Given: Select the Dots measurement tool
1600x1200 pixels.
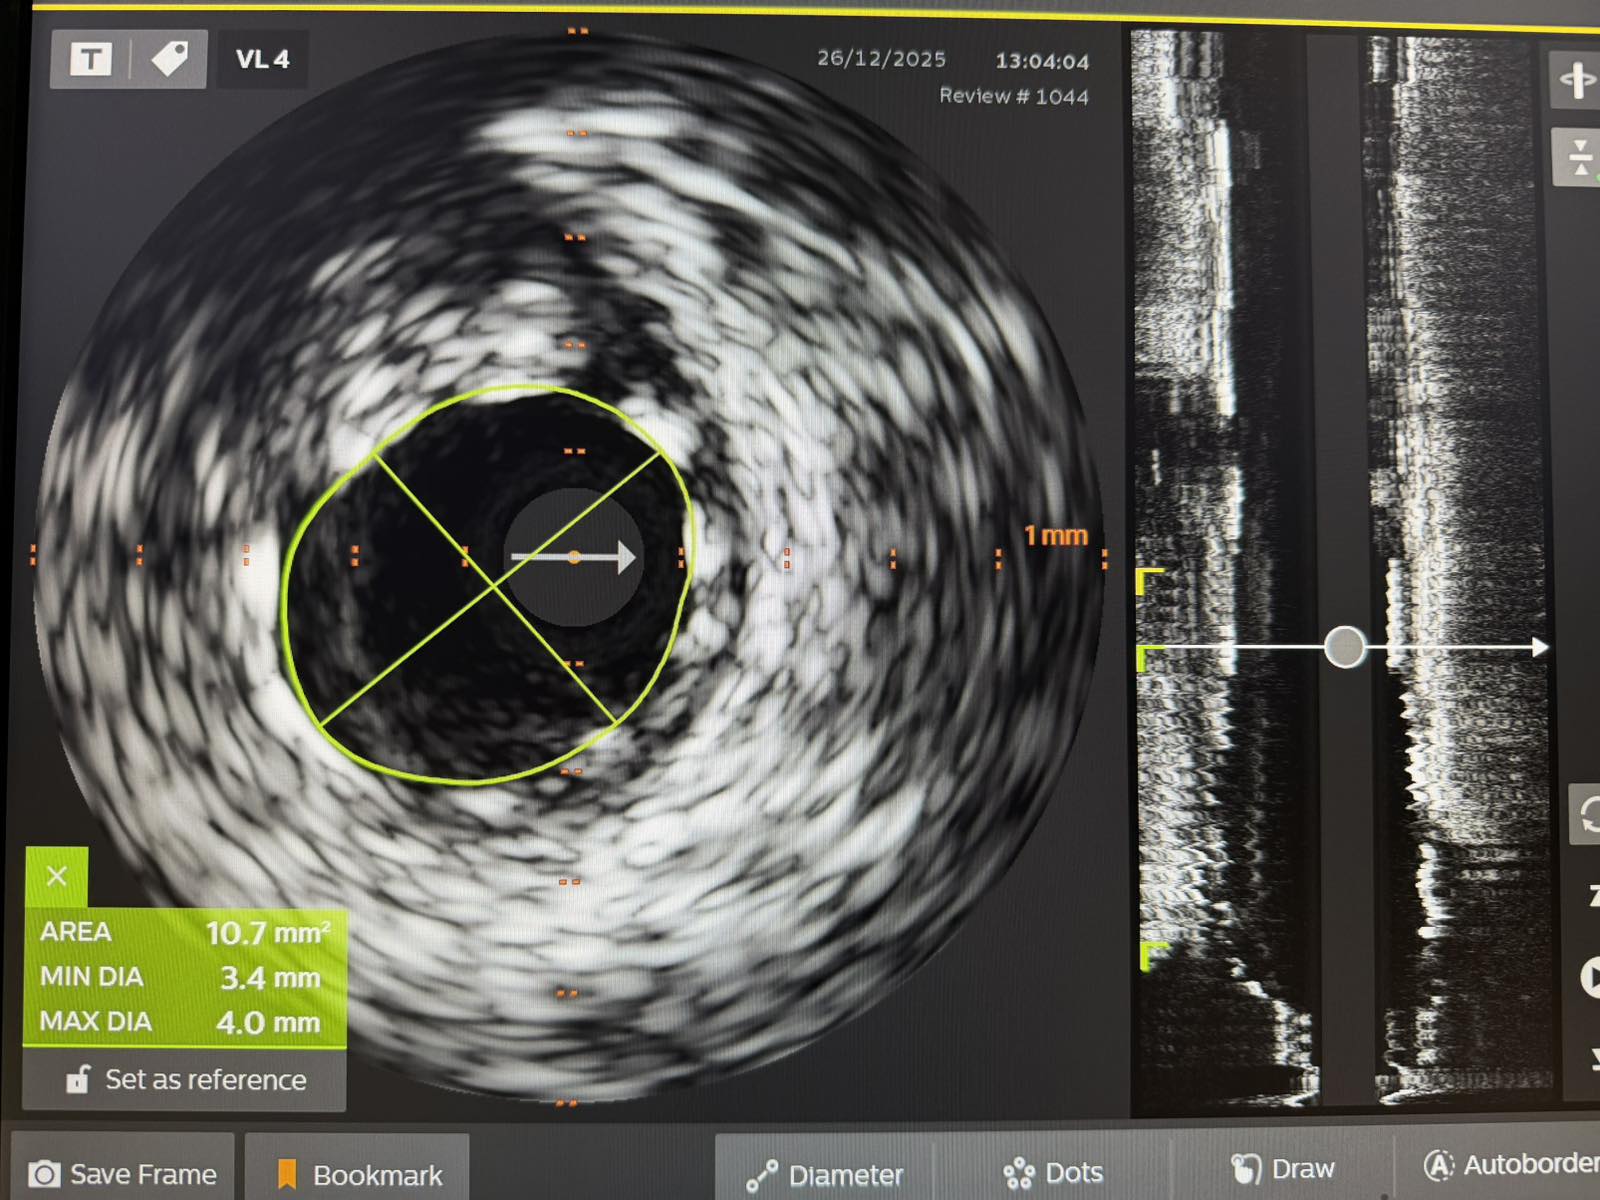Looking at the screenshot, I should [1053, 1172].
